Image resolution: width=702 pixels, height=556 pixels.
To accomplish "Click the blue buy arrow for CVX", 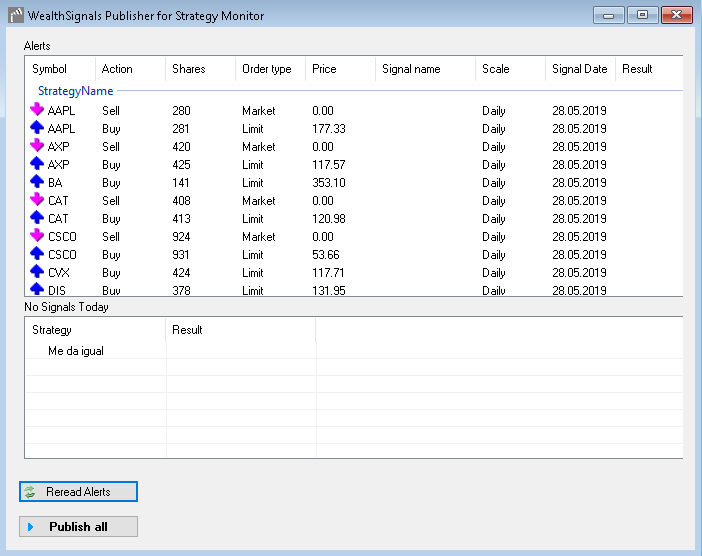I will point(38,273).
